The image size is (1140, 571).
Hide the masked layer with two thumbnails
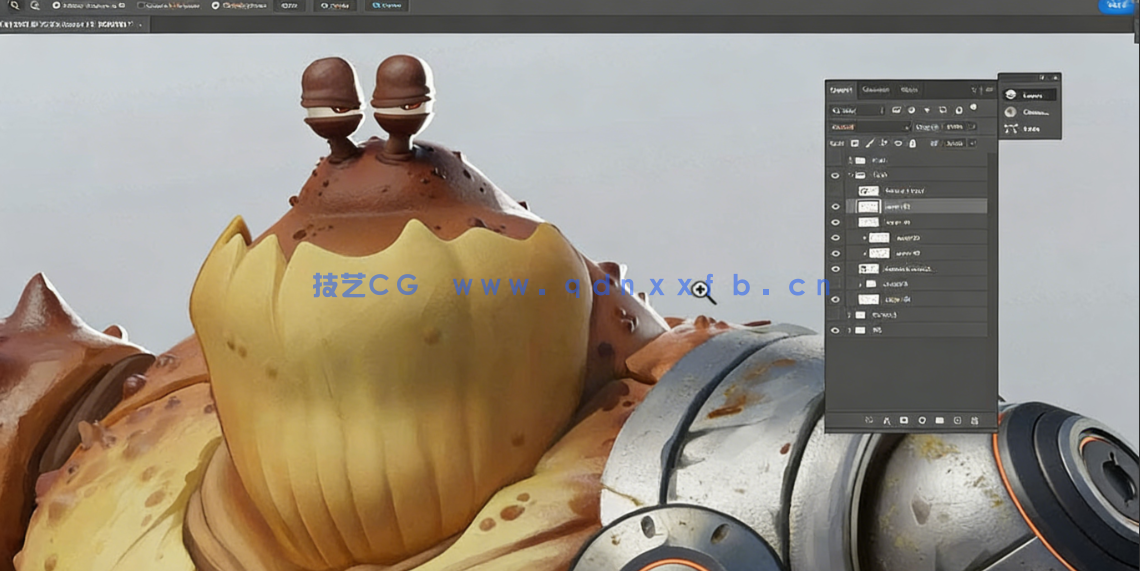[x=835, y=268]
